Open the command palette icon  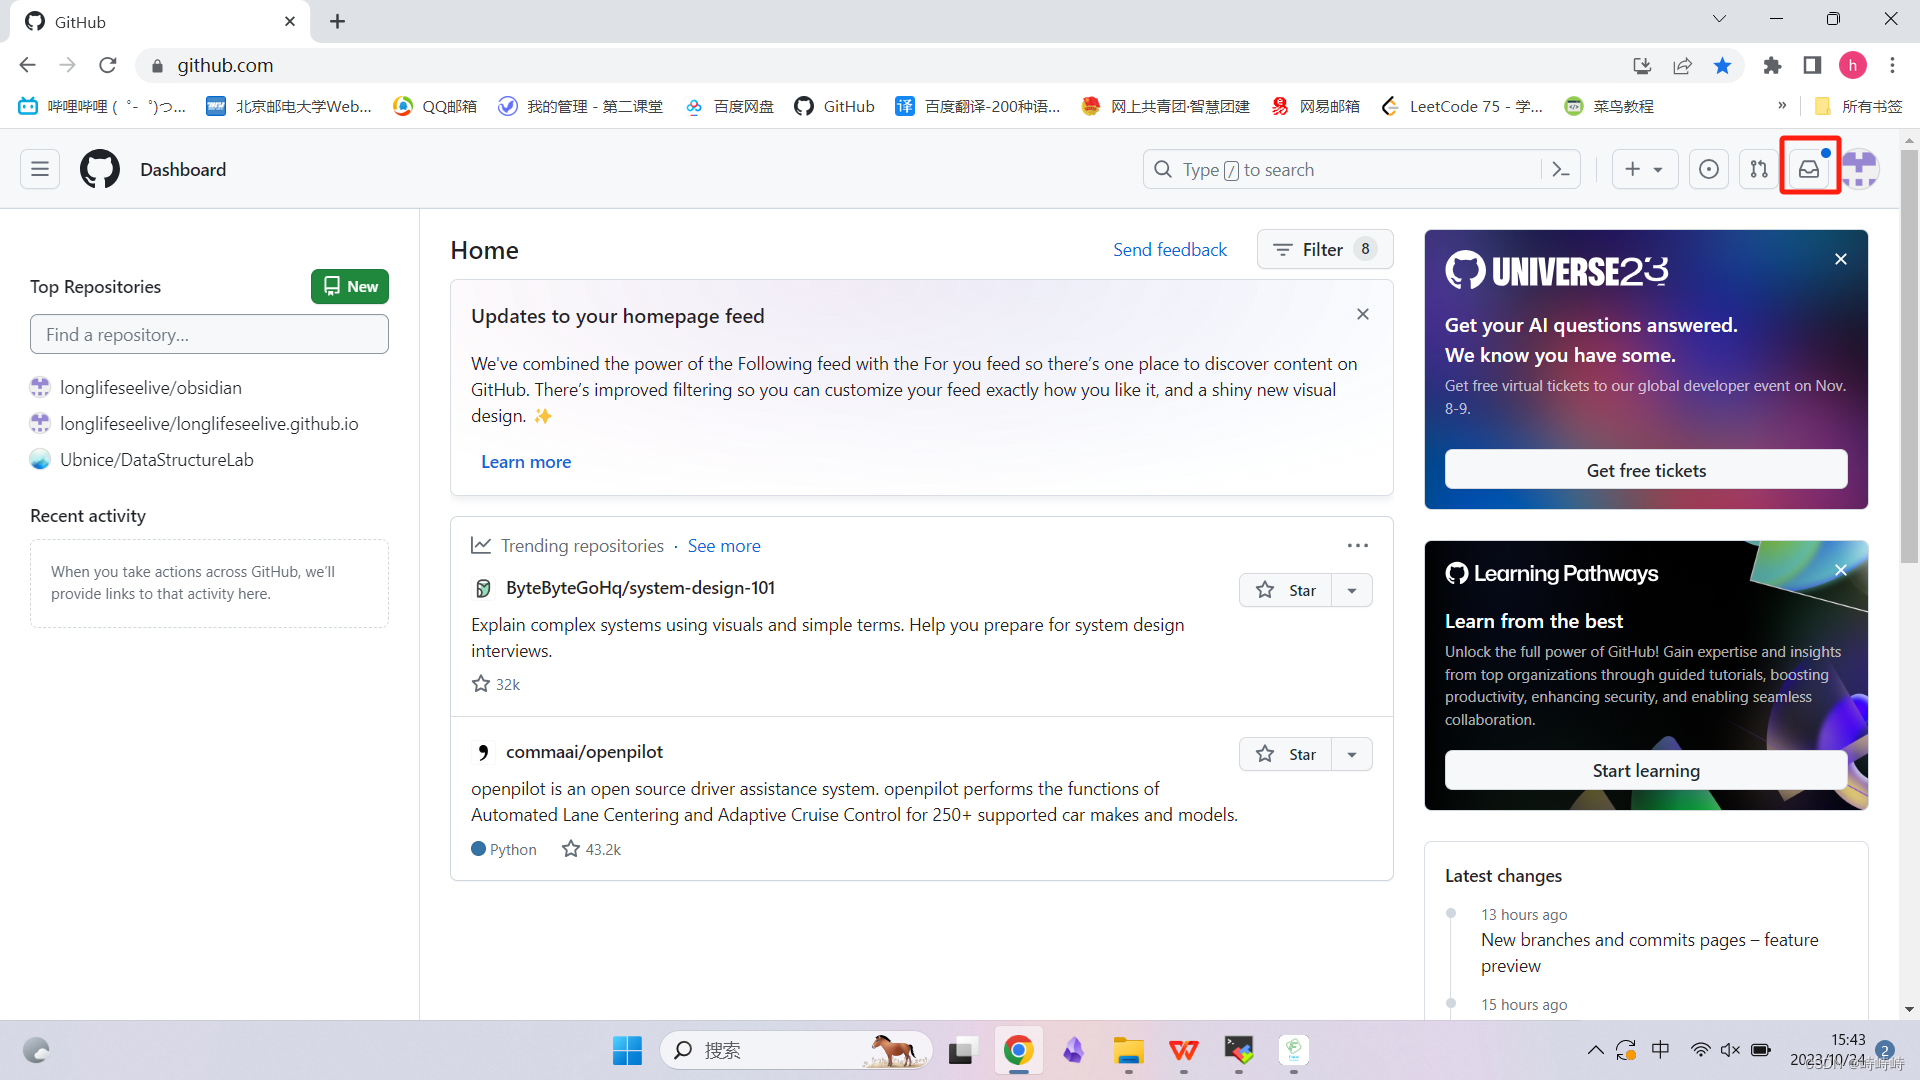tap(1561, 169)
